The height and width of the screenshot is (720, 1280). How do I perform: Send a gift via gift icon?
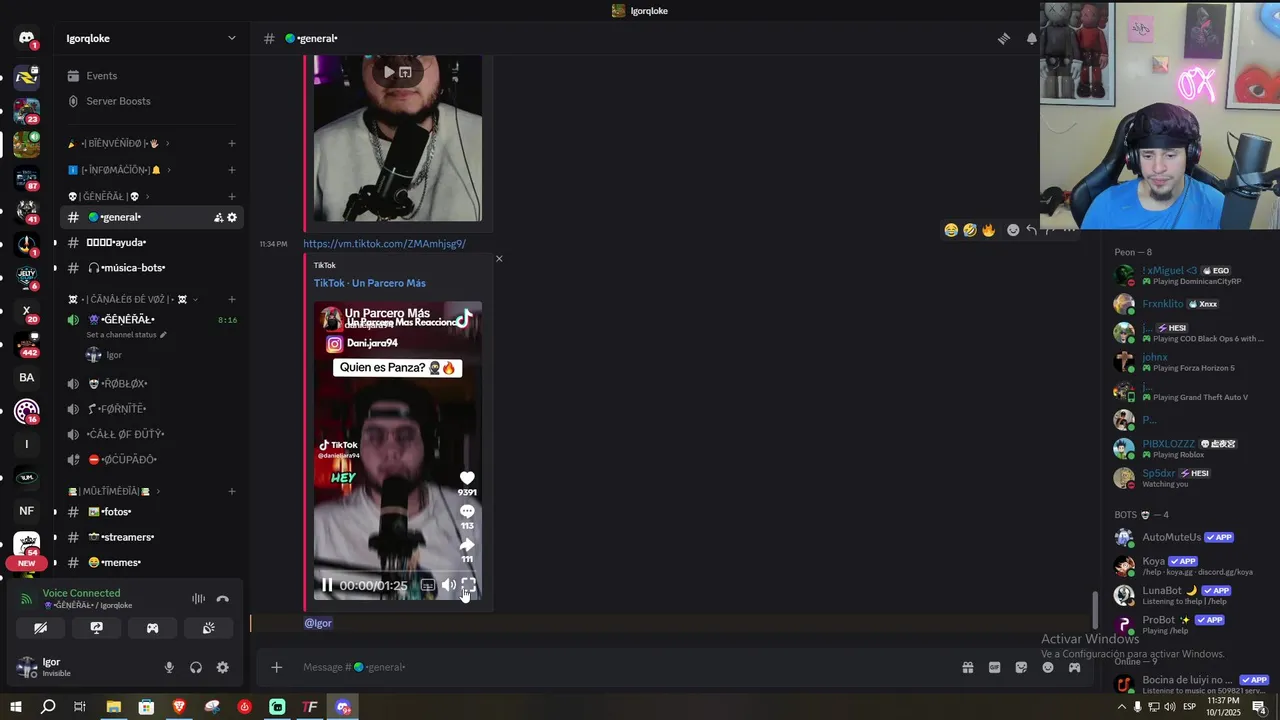pyautogui.click(x=968, y=668)
